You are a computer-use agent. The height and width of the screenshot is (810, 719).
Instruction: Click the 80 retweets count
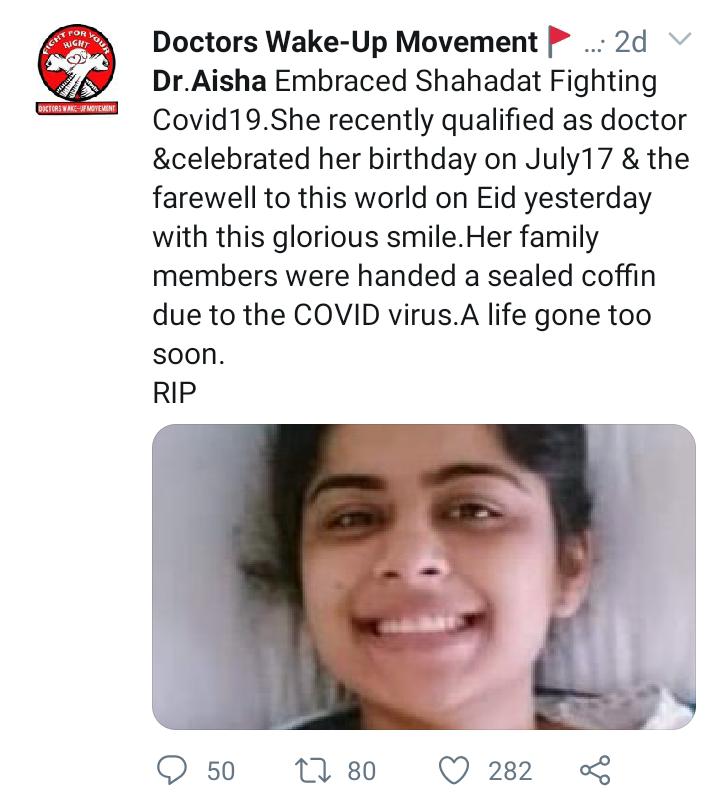pyautogui.click(x=362, y=771)
